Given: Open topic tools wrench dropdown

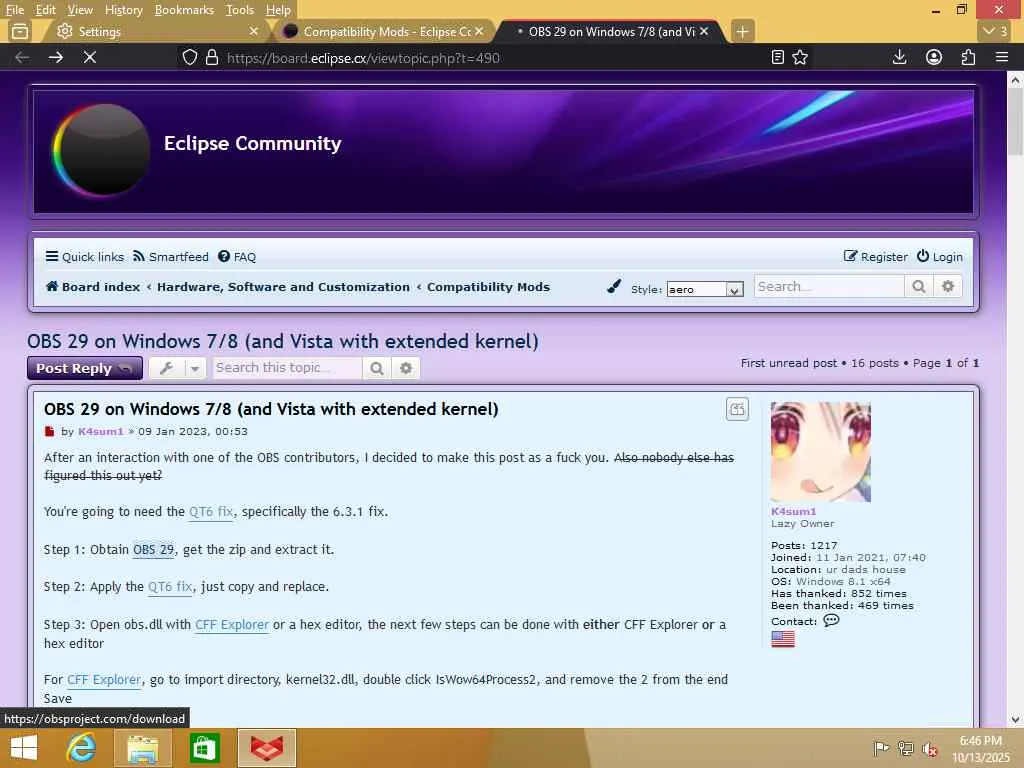Looking at the screenshot, I should [x=177, y=368].
